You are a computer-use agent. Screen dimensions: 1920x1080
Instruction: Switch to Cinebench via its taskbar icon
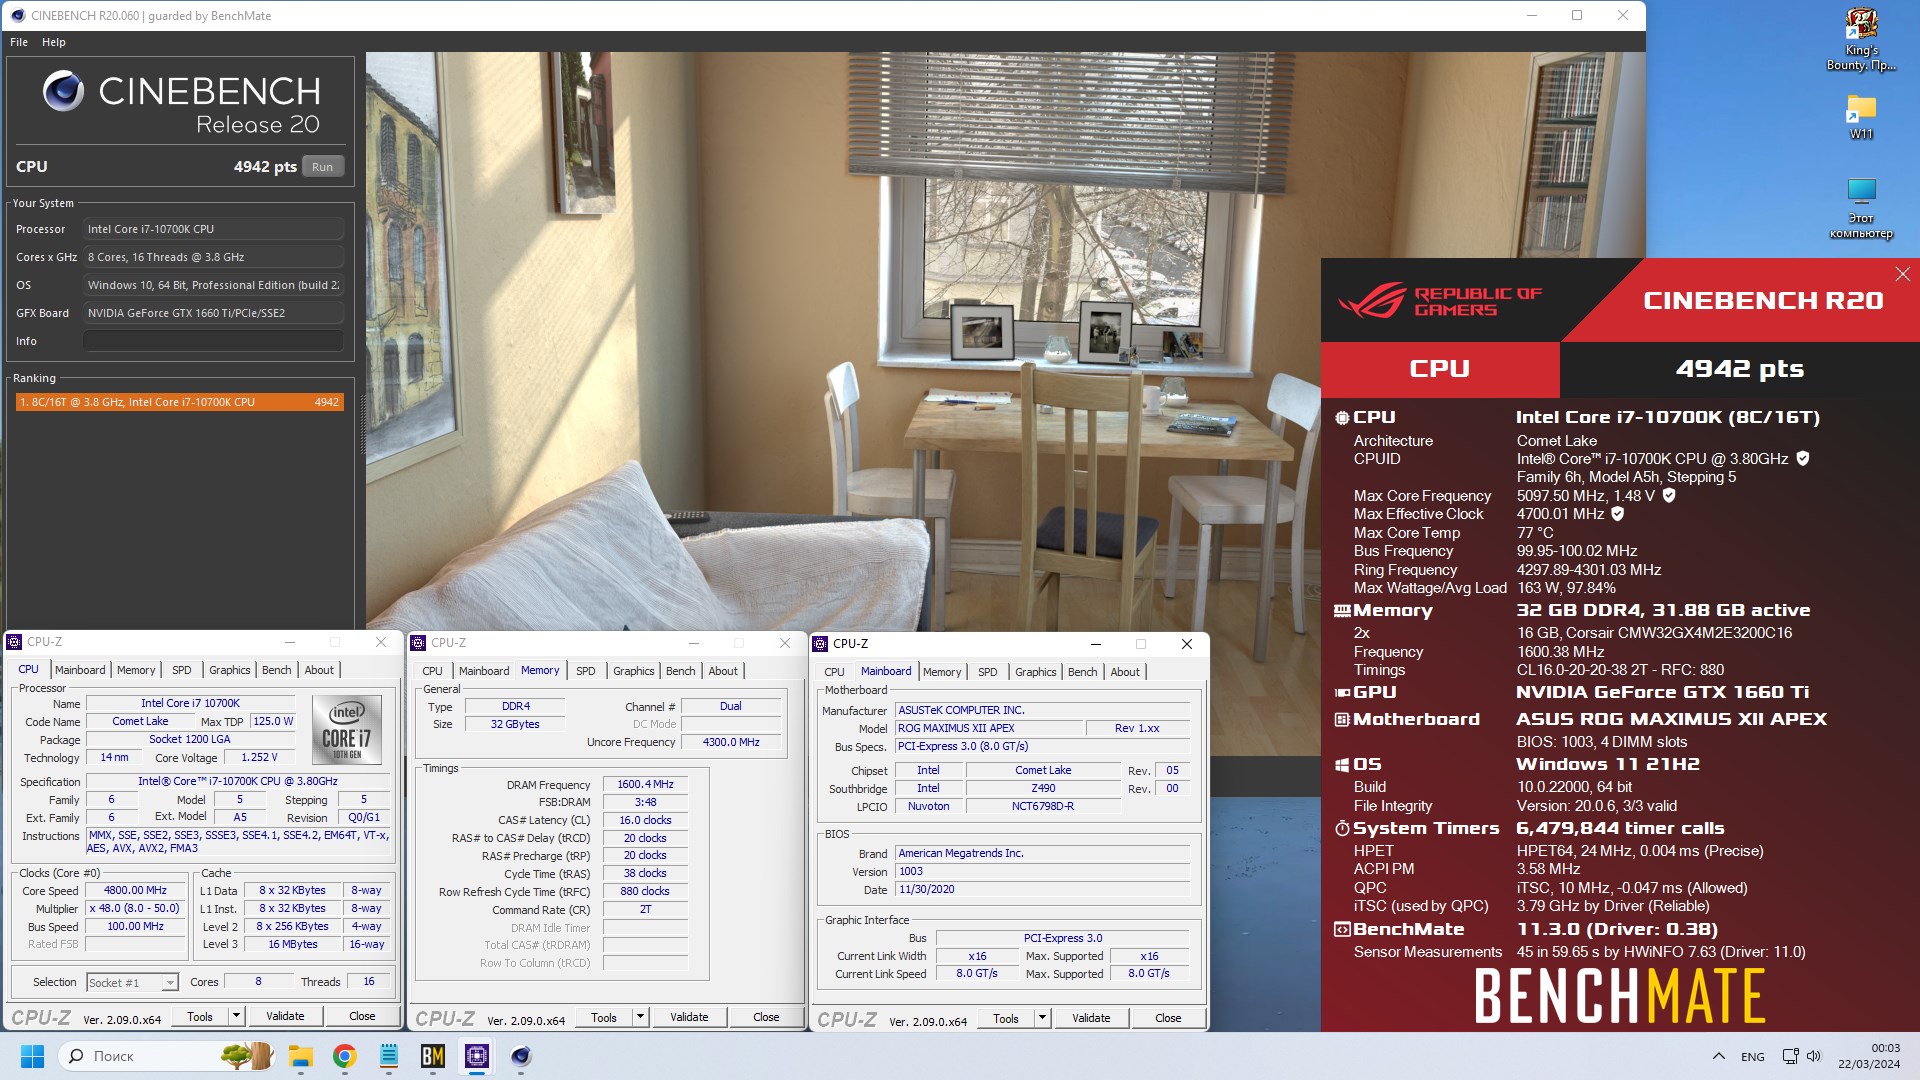pos(521,1056)
